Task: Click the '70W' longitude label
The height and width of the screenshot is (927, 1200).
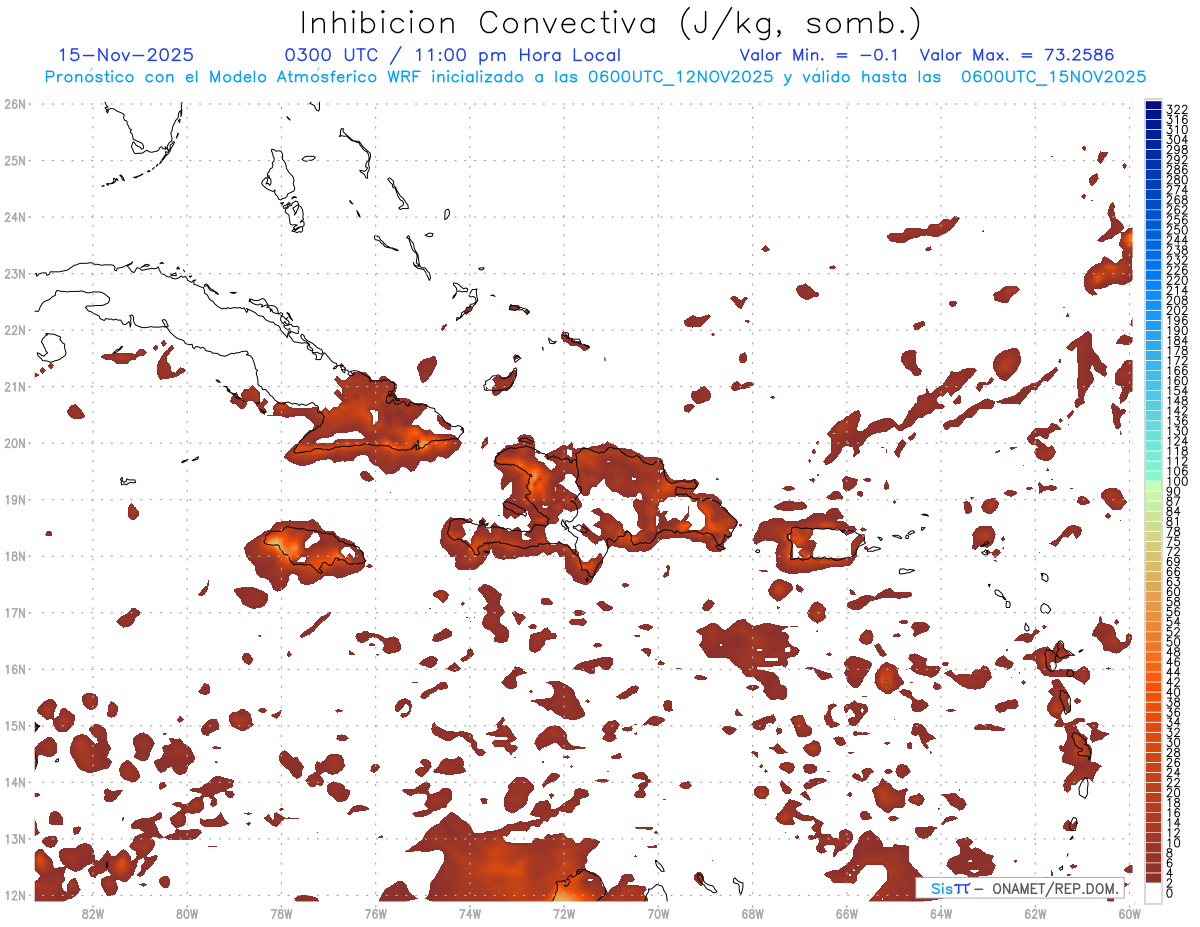Action: (x=658, y=913)
